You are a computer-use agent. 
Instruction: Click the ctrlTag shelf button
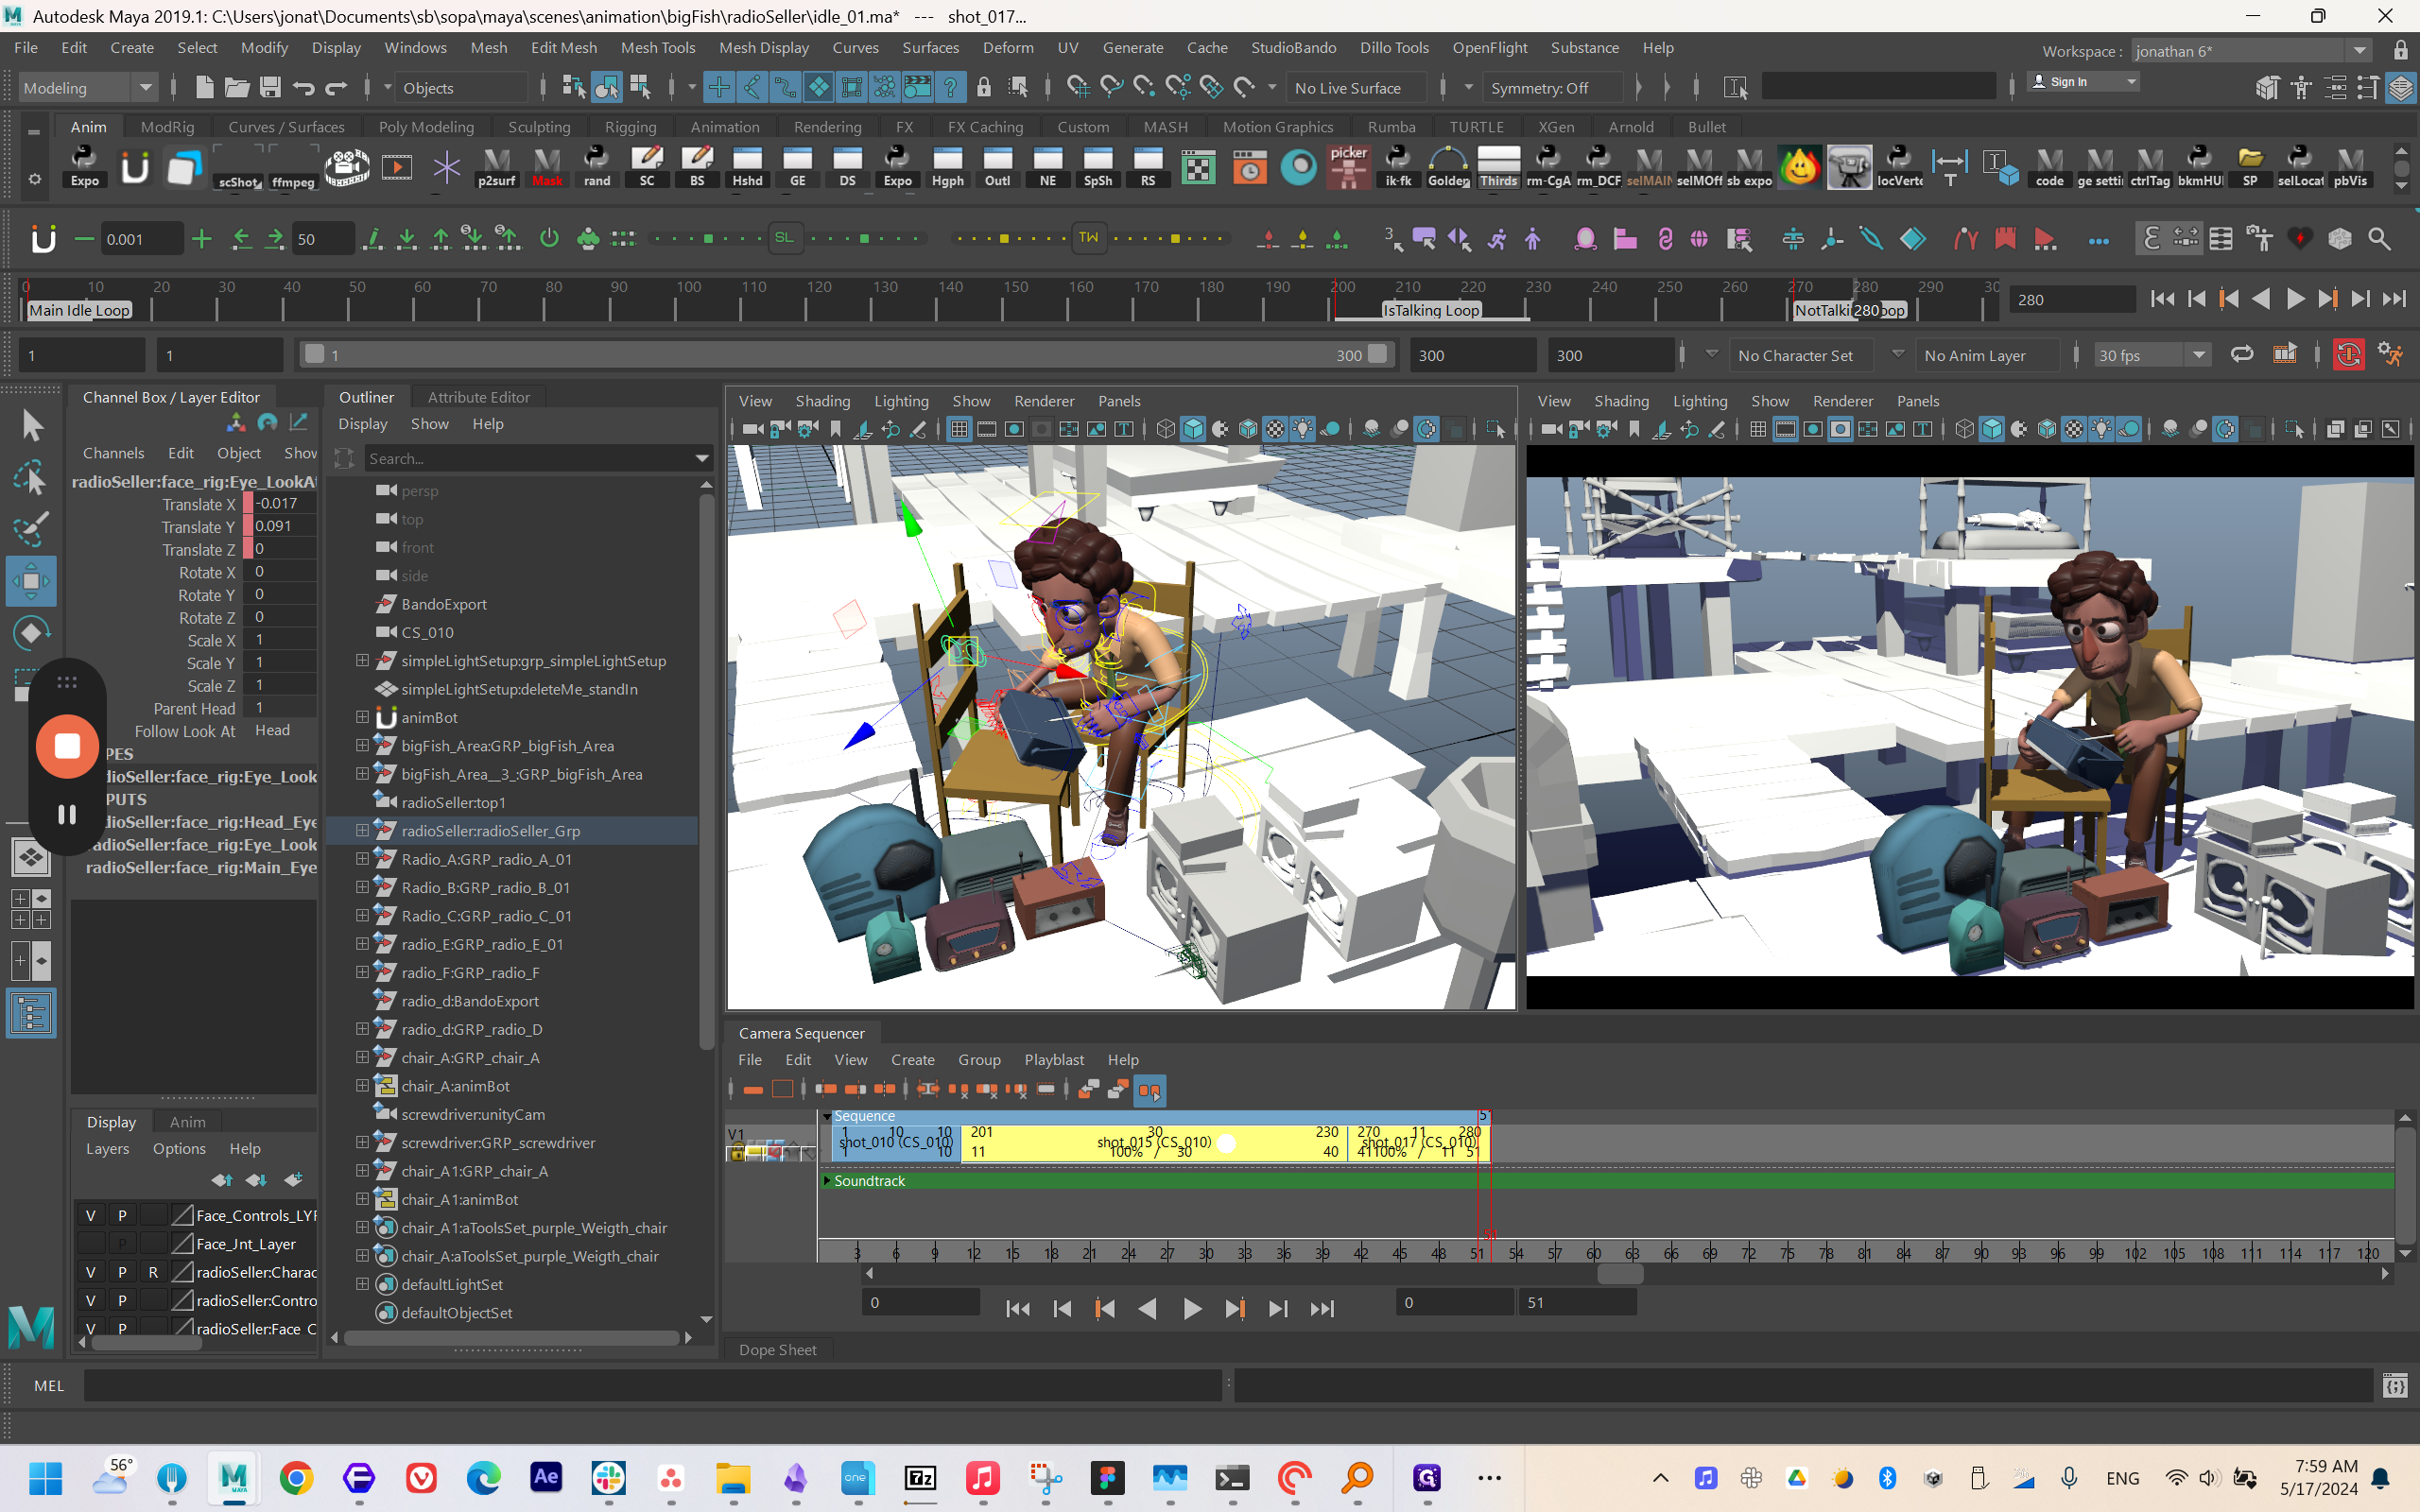[x=2149, y=167]
